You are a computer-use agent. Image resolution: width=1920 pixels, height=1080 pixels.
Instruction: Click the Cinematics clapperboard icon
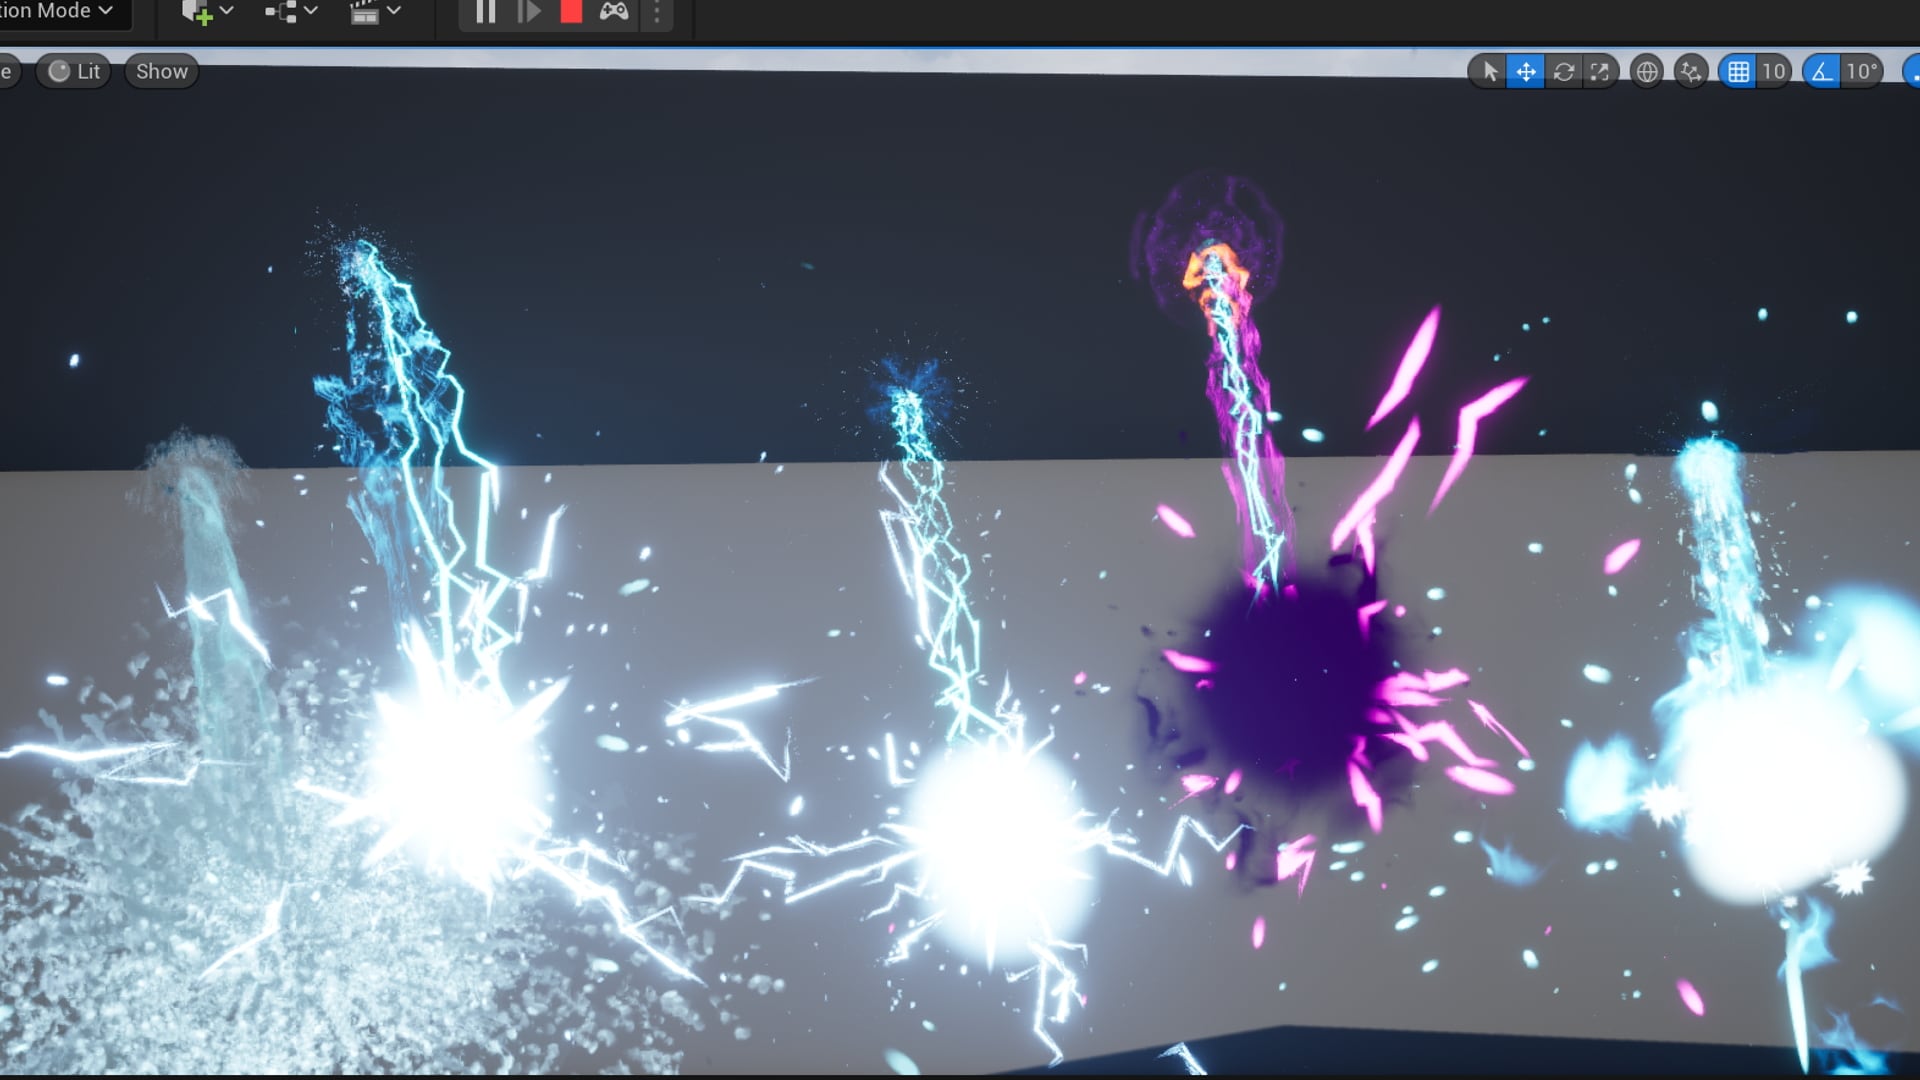(364, 11)
